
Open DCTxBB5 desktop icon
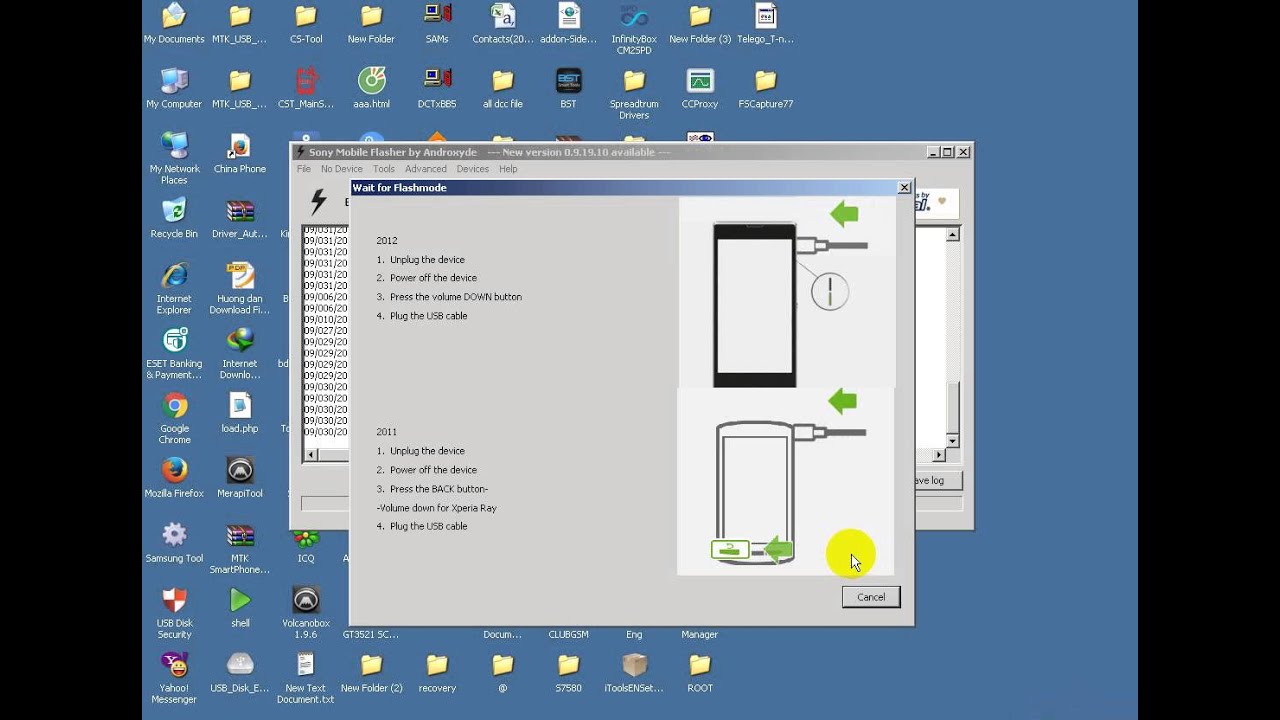click(437, 89)
